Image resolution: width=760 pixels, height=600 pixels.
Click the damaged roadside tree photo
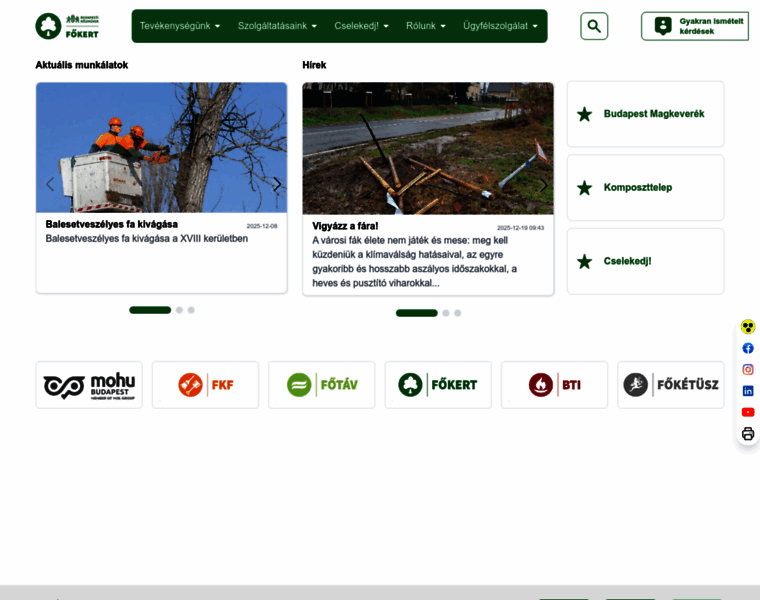(428, 148)
